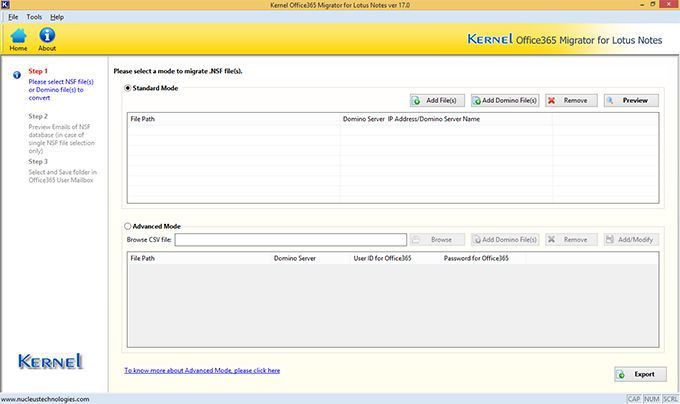Click the NUM status bar indicator

(651, 399)
